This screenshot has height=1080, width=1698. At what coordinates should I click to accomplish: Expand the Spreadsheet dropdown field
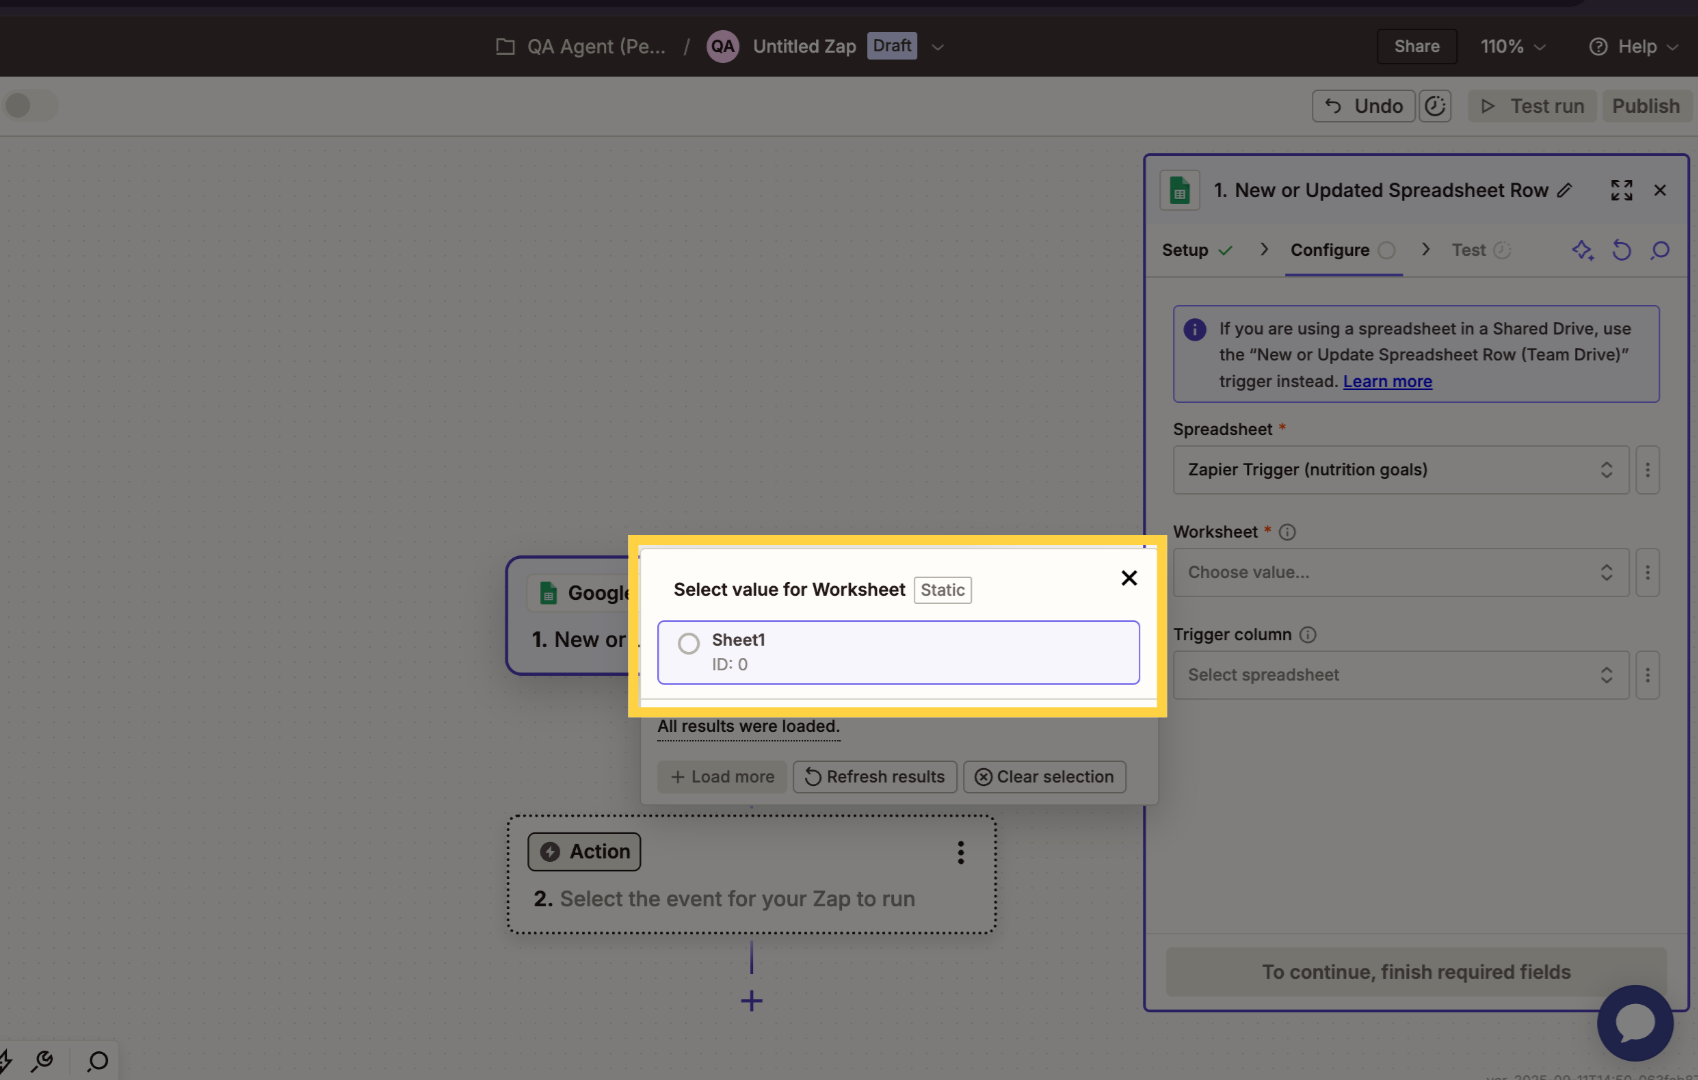tap(1400, 470)
